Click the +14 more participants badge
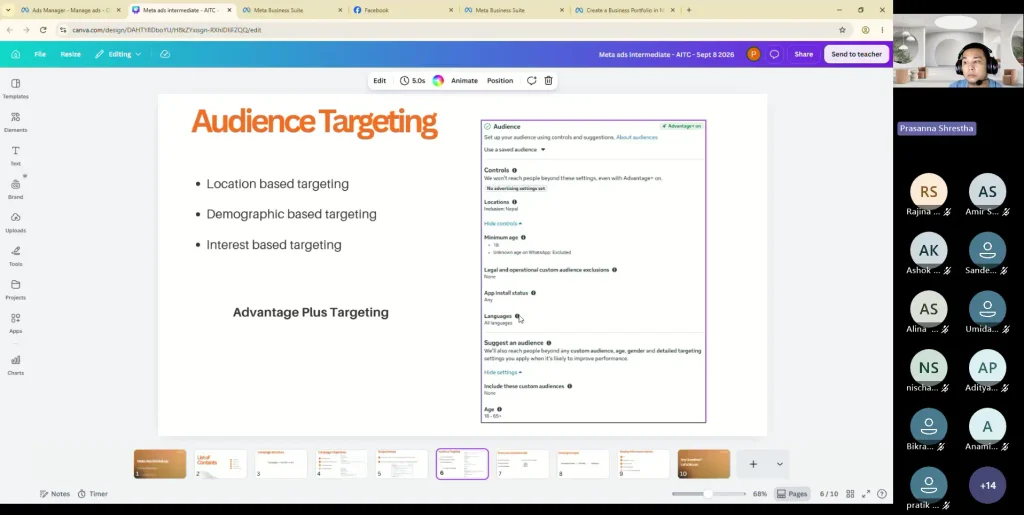Image resolution: width=1024 pixels, height=515 pixels. coord(987,486)
